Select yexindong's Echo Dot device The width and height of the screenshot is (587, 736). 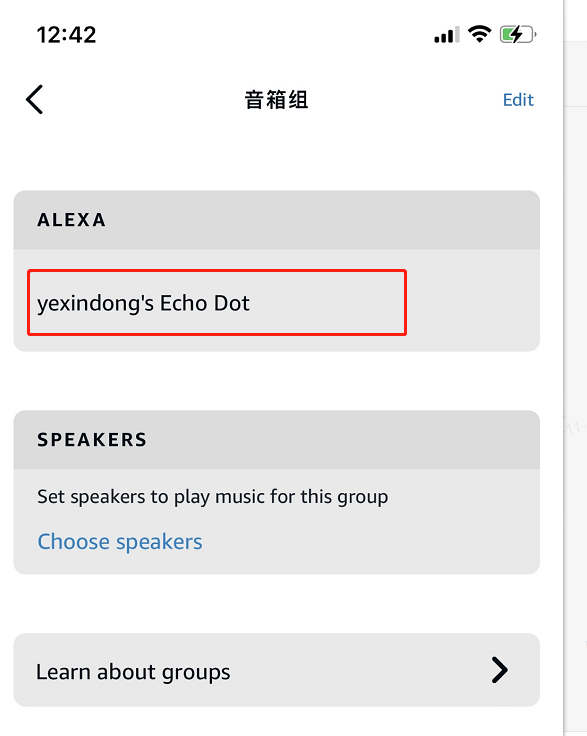[x=217, y=303]
